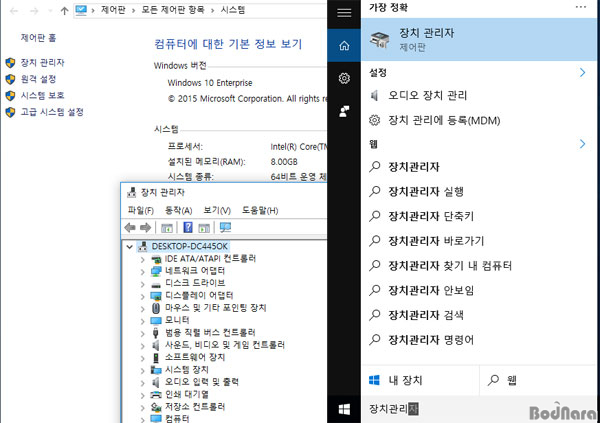Go to 제어판 홈 link

tap(38, 38)
